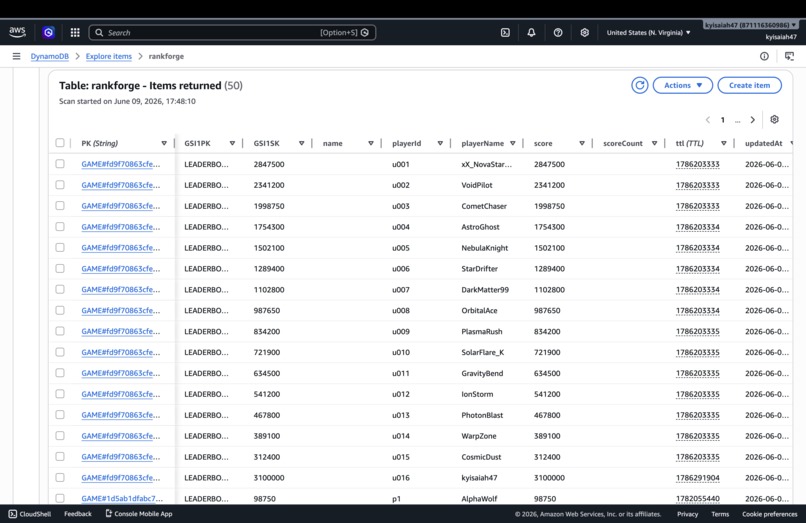Click the GSI1SK cell 467800

point(266,415)
